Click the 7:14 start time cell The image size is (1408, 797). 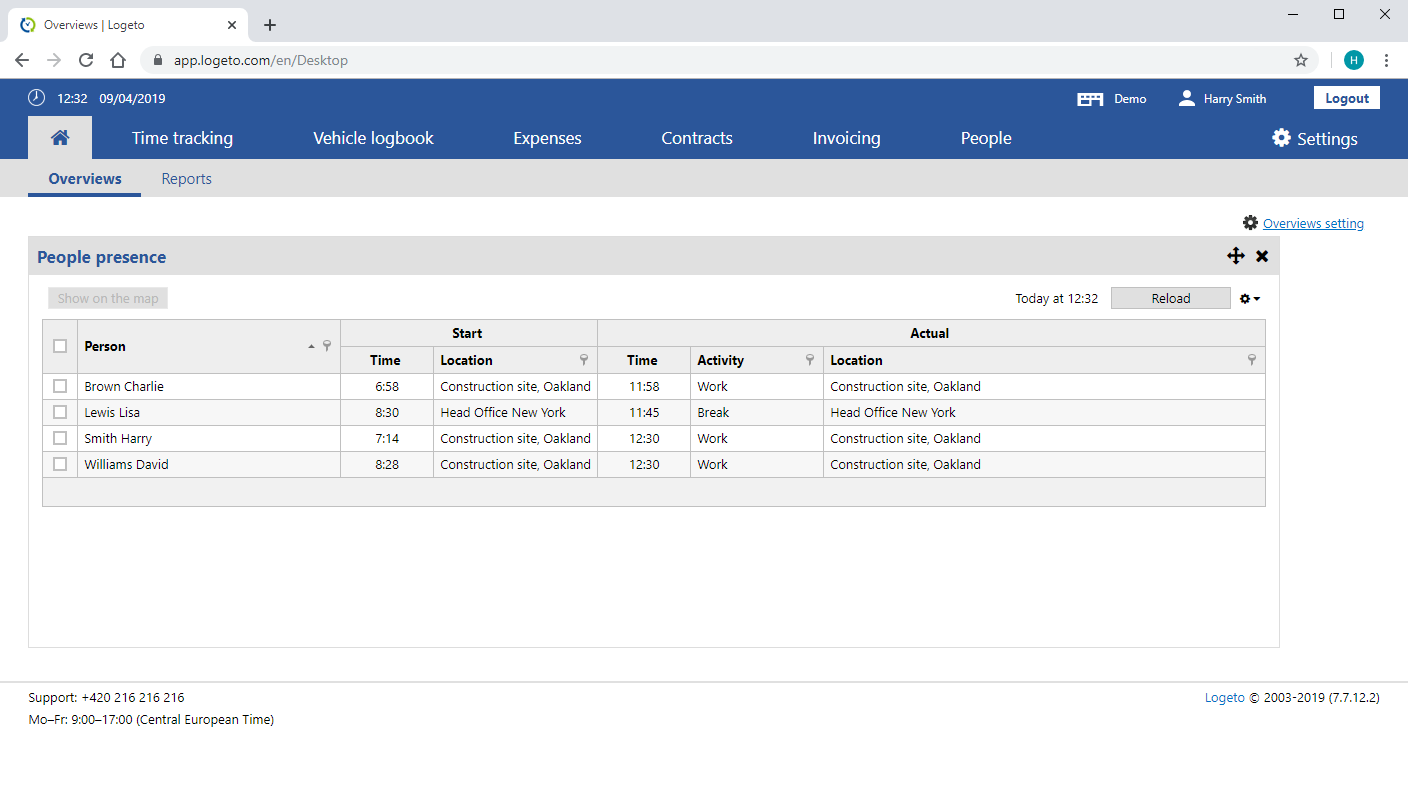387,438
